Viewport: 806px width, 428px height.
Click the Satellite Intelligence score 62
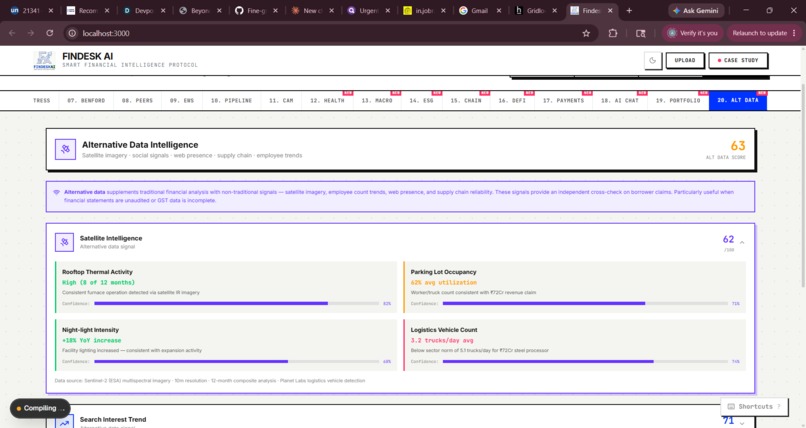point(728,239)
